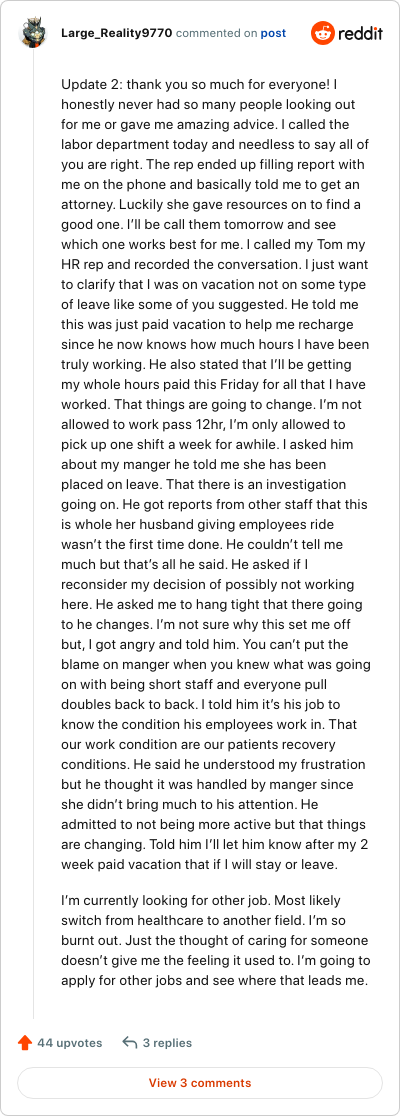Collapse thread via the vertical line

pos(34,534)
